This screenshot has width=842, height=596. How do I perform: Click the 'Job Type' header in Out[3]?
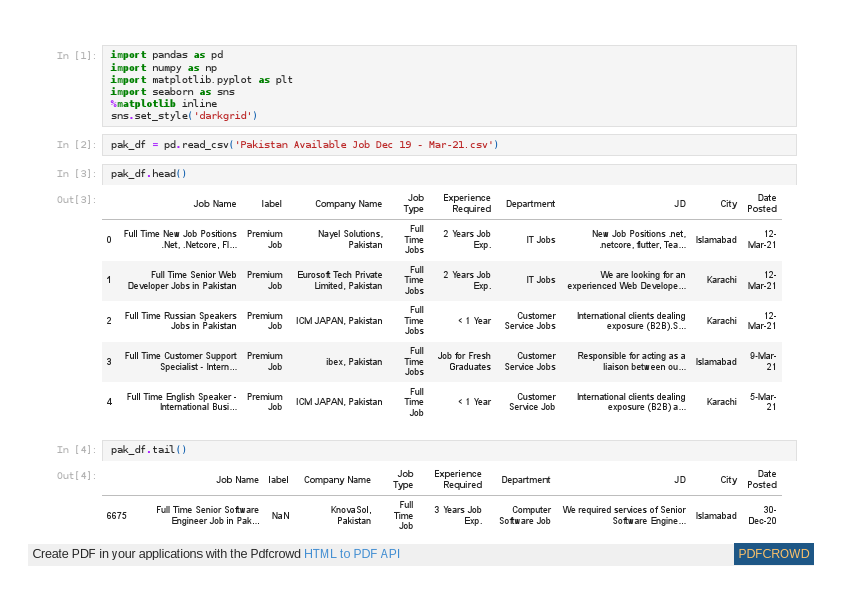(413, 203)
